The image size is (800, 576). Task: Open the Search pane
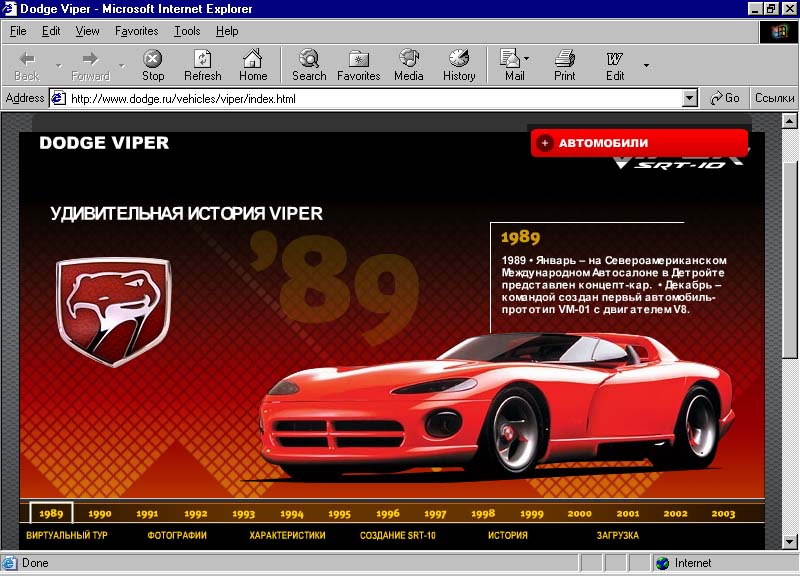[x=309, y=65]
